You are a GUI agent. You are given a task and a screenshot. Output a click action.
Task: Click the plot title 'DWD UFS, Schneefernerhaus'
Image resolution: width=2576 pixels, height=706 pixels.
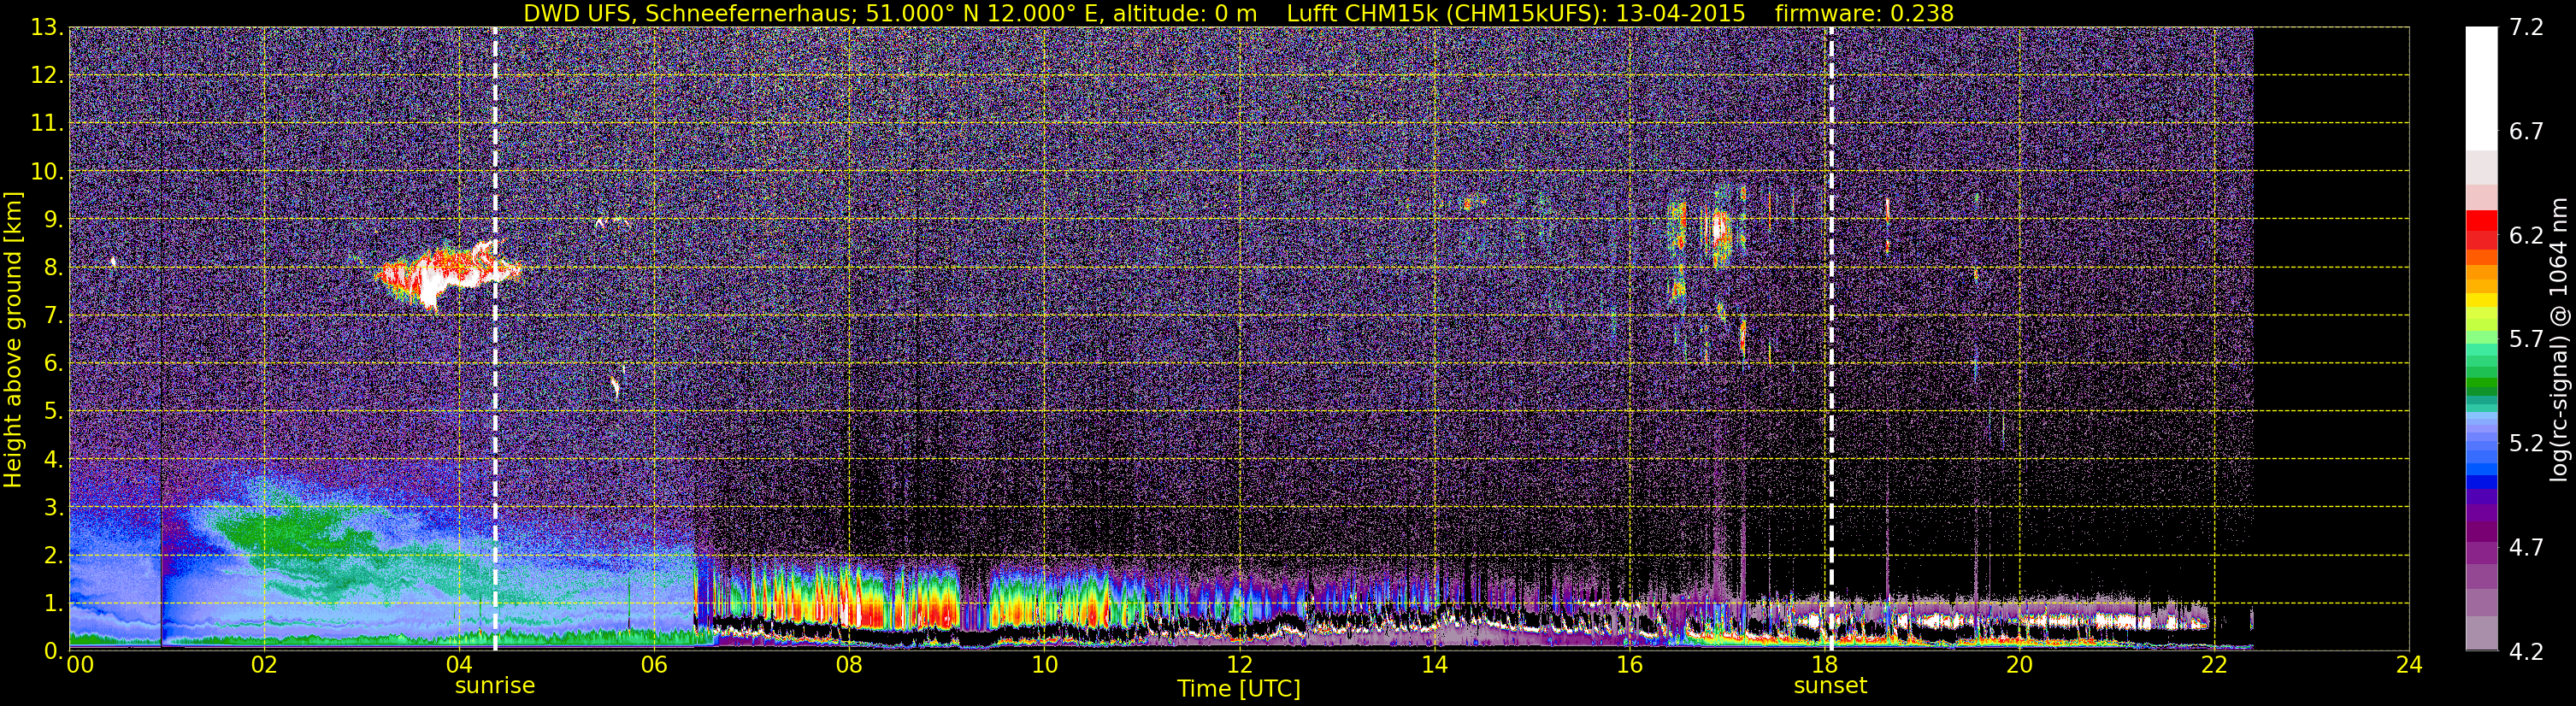[x=689, y=13]
